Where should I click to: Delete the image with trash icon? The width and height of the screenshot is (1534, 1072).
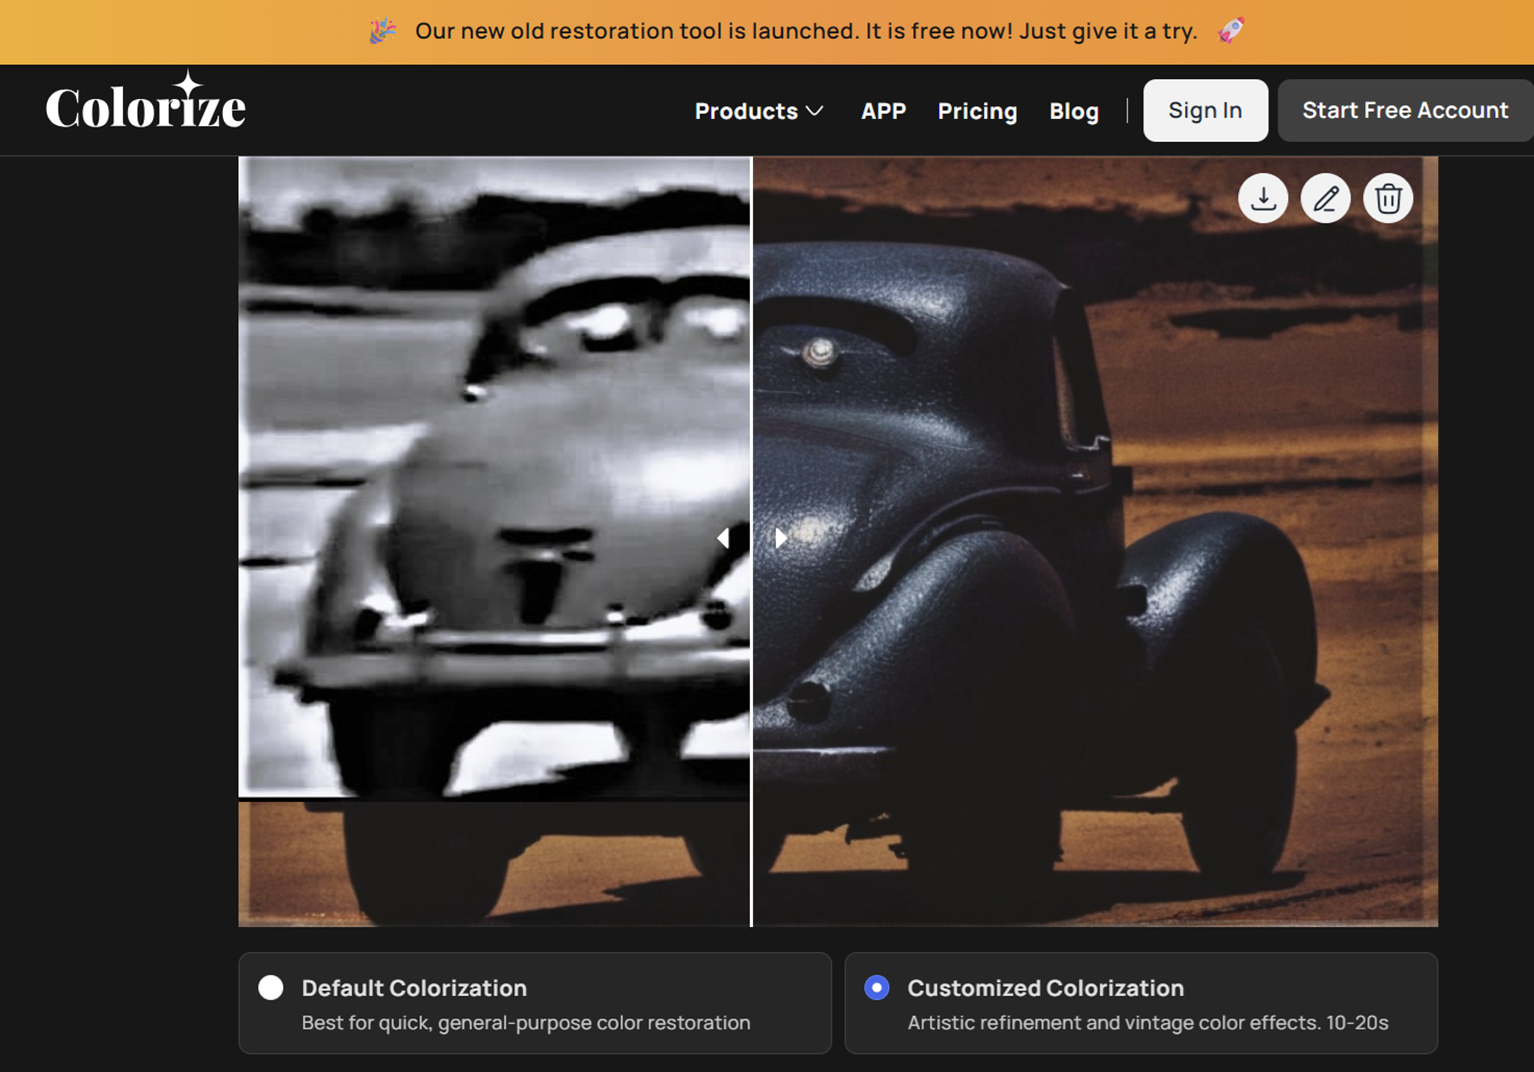pos(1387,198)
